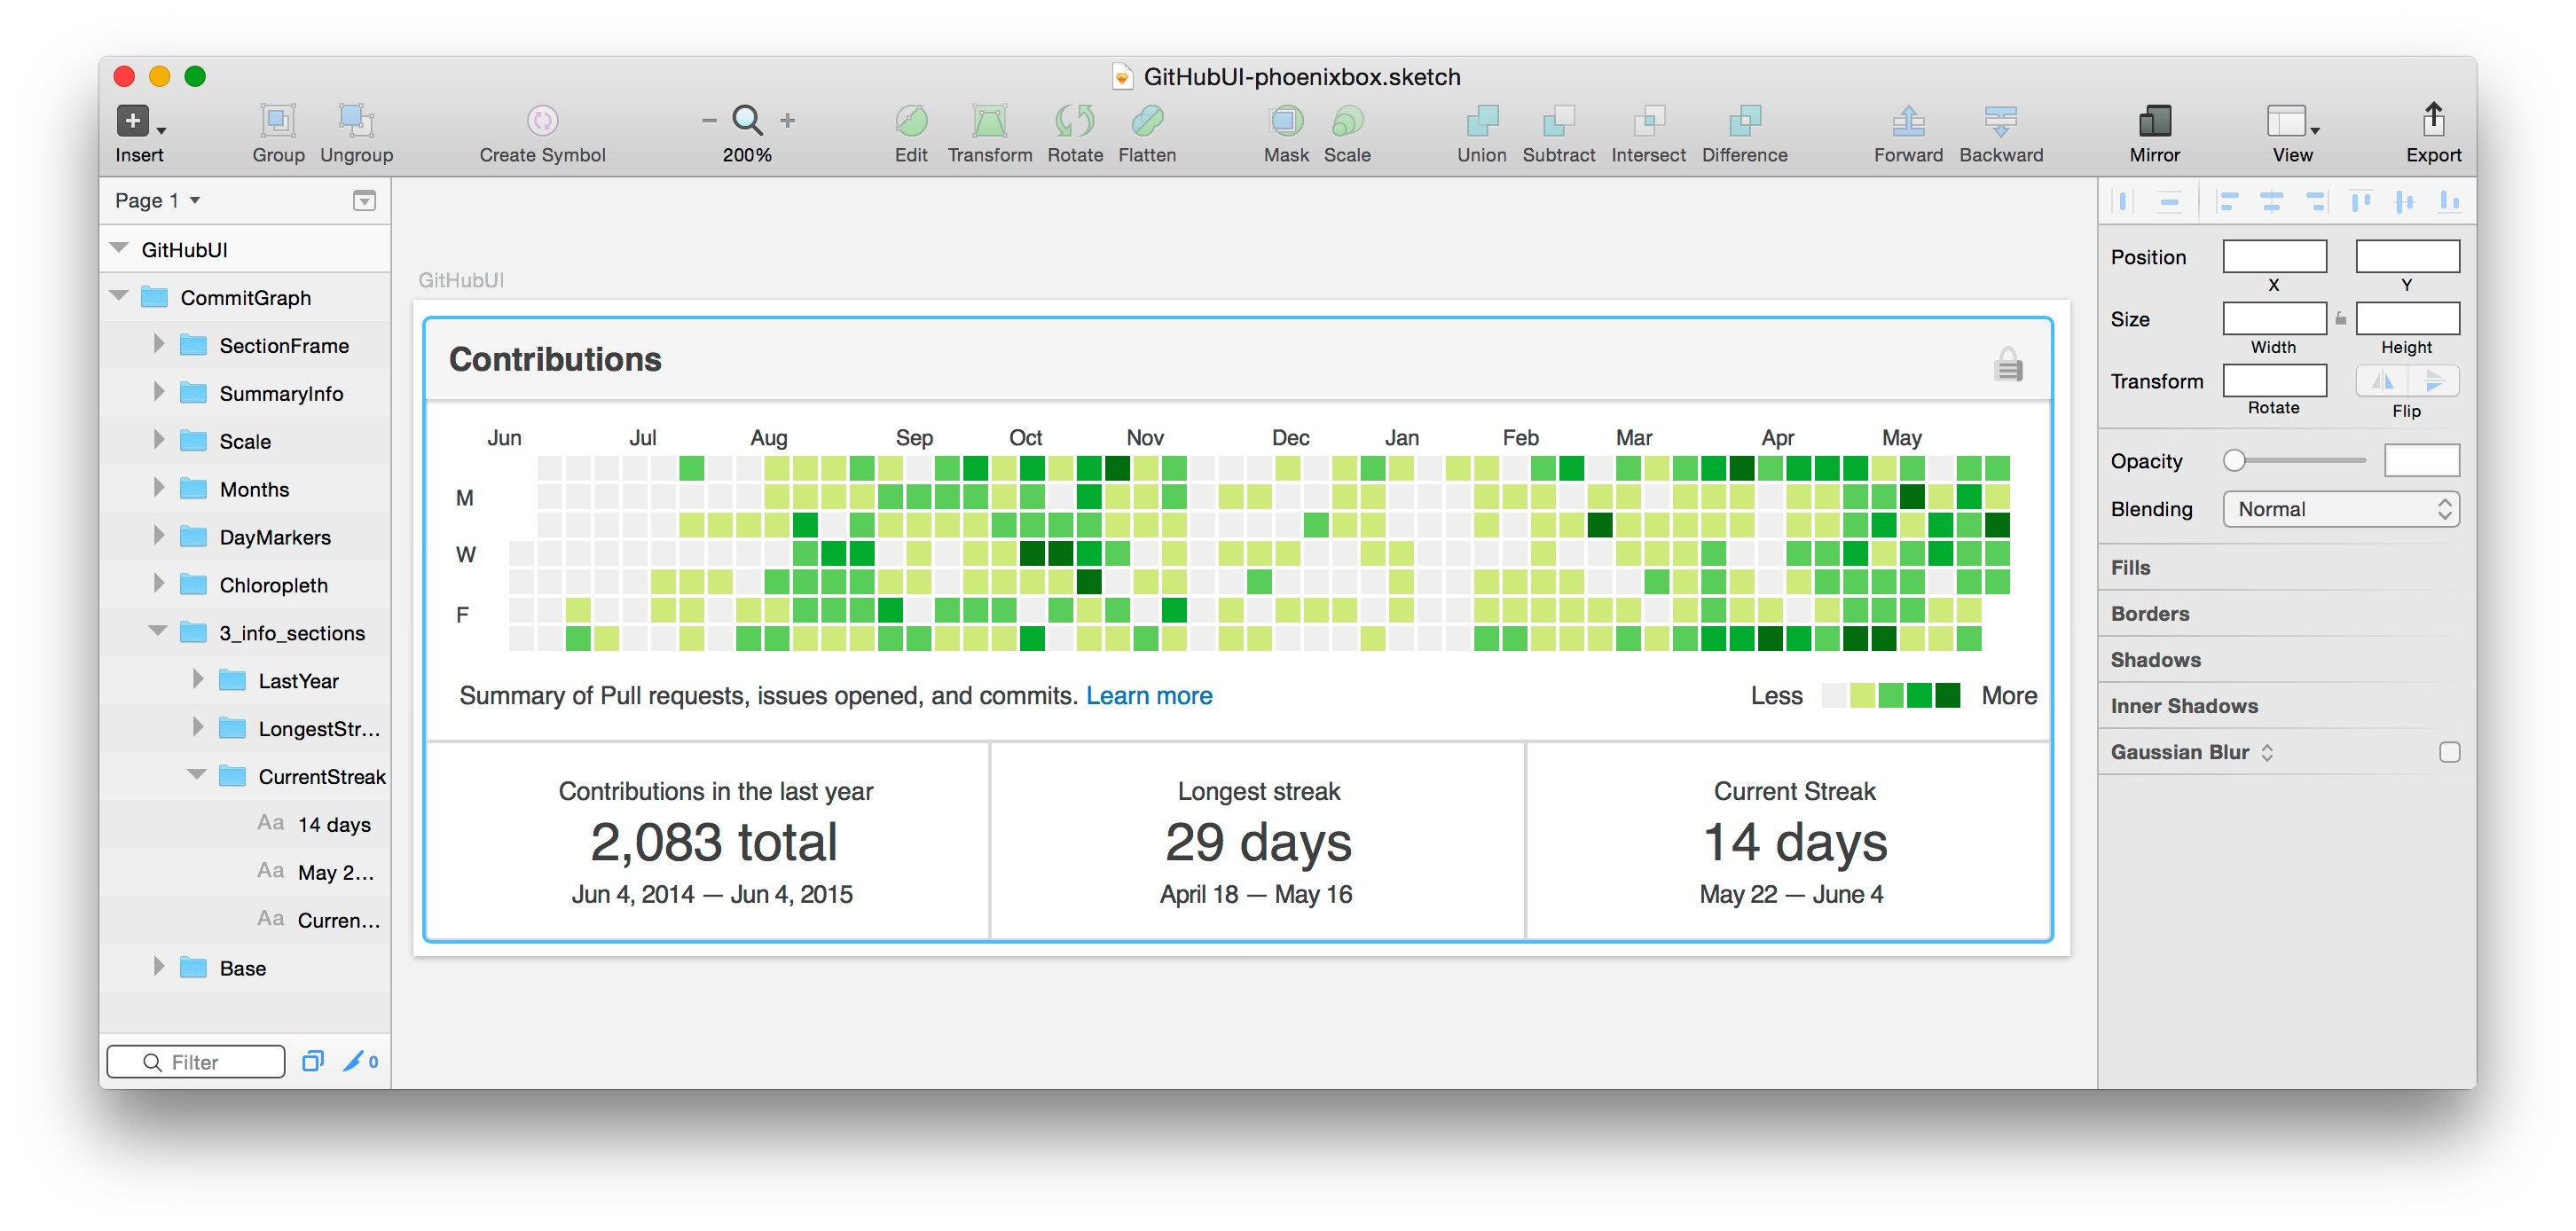Click the Rotate tool icon
This screenshot has height=1231, width=2576.
click(1075, 121)
